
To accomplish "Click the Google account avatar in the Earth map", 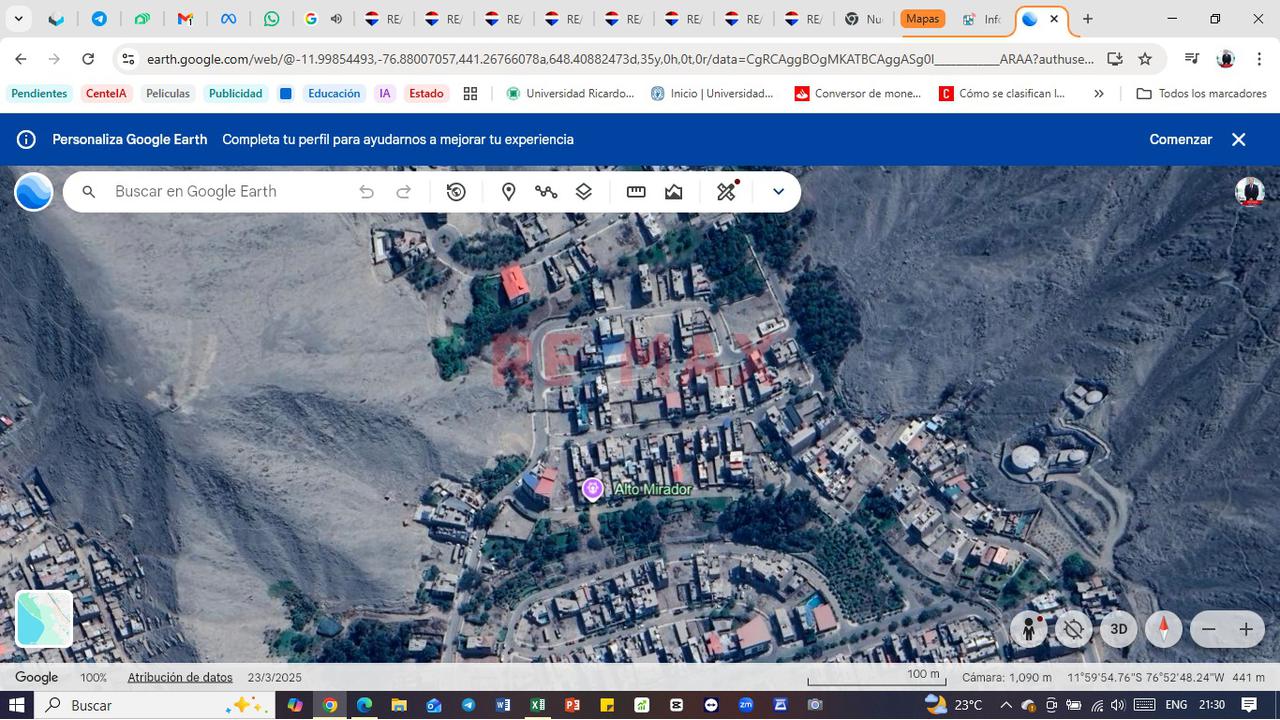I will pyautogui.click(x=1250, y=192).
